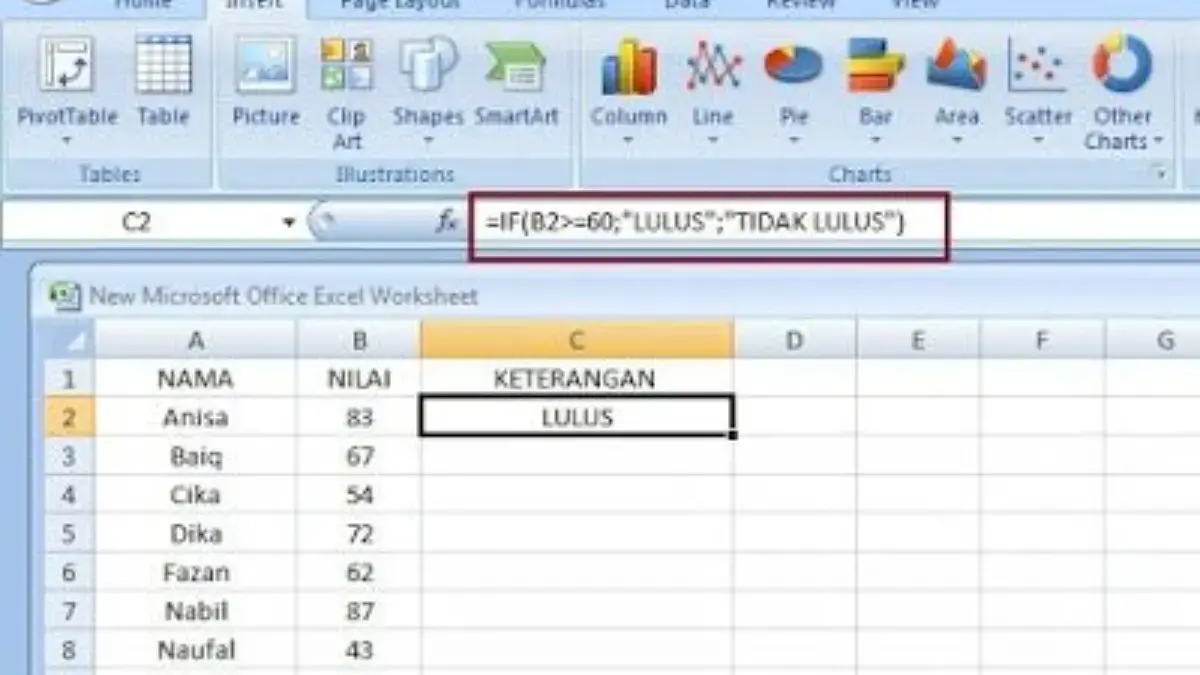Switch to the Insert ribbon tab
The width and height of the screenshot is (1200, 675).
[254, 6]
